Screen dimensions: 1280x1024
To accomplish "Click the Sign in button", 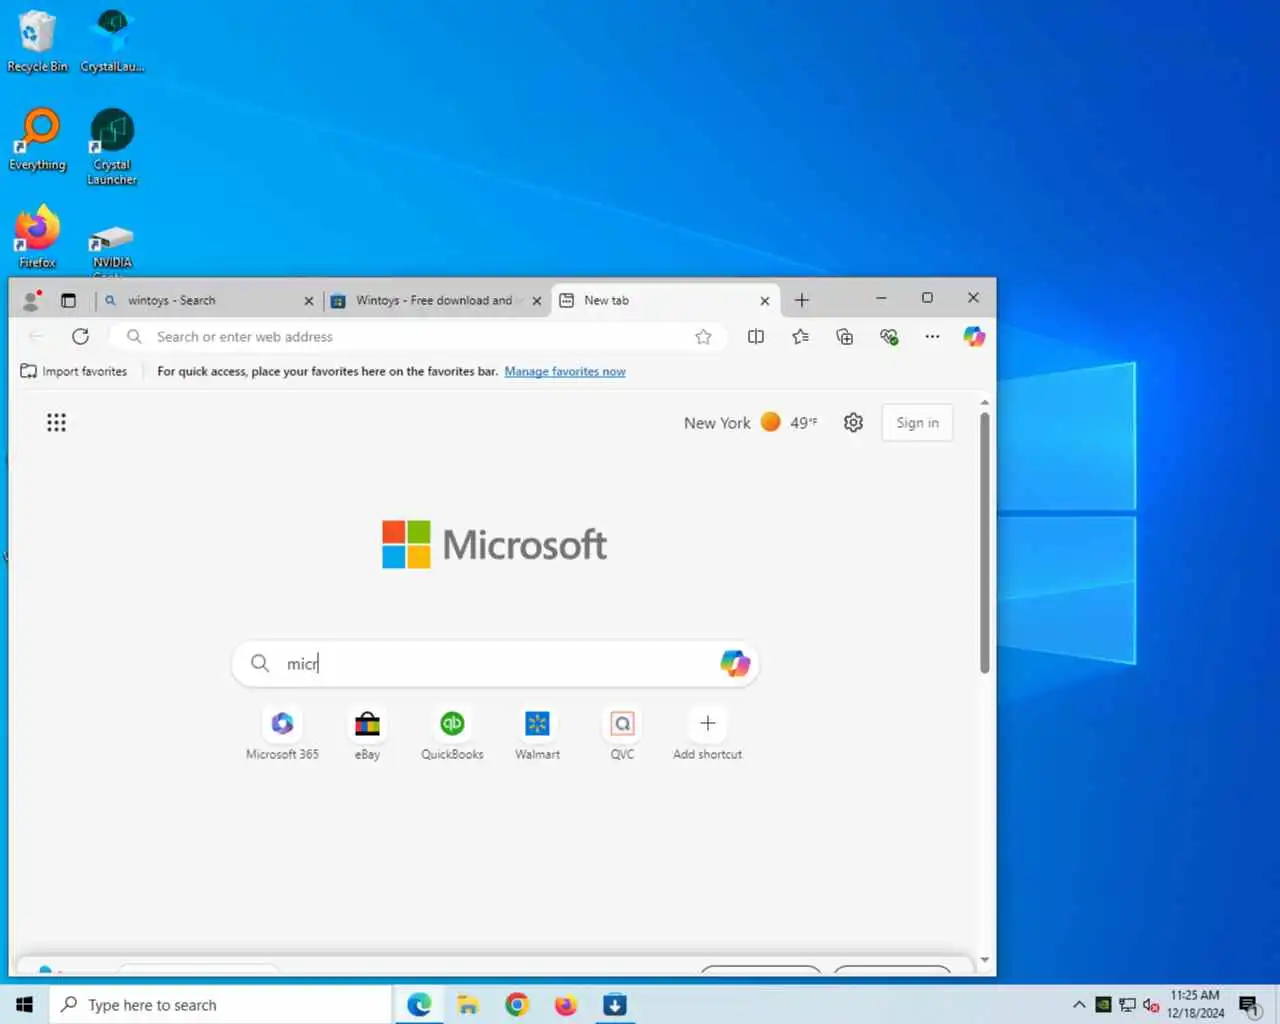I will click(x=917, y=423).
